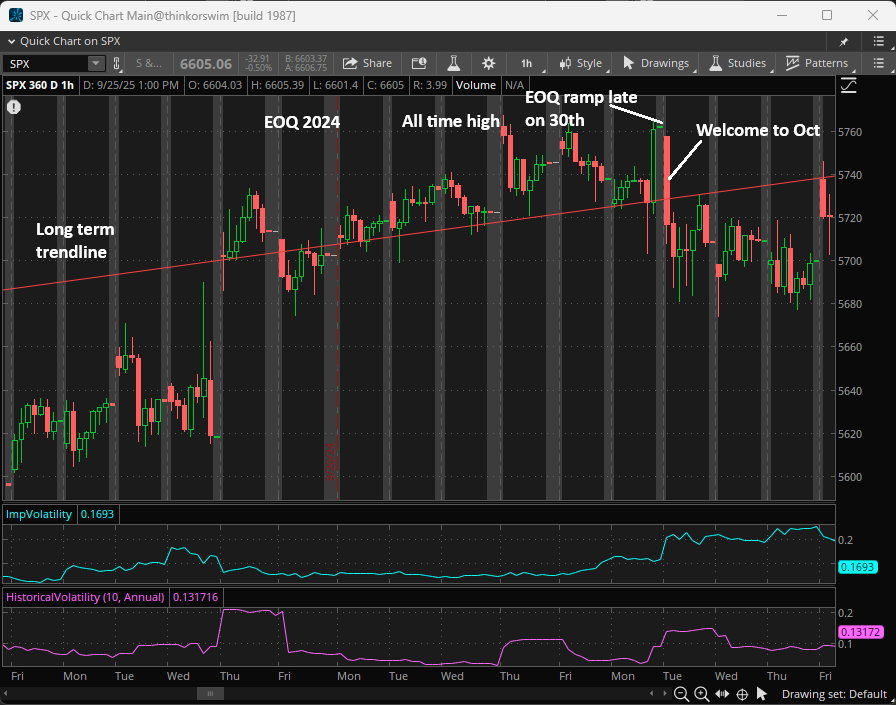The image size is (896, 705).
Task: Click the HistoricalVolatility (10, Annual) study label
Action: pos(85,597)
